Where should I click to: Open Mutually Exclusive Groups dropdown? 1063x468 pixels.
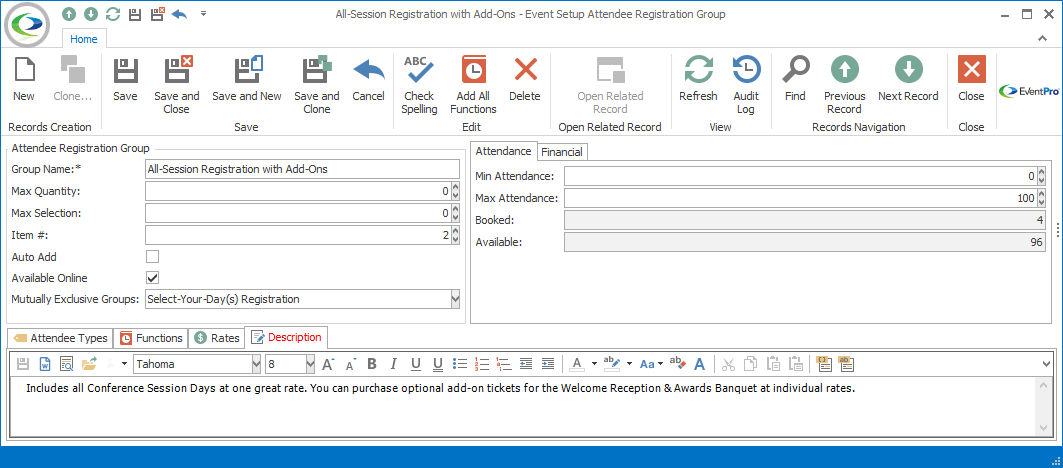(x=455, y=299)
